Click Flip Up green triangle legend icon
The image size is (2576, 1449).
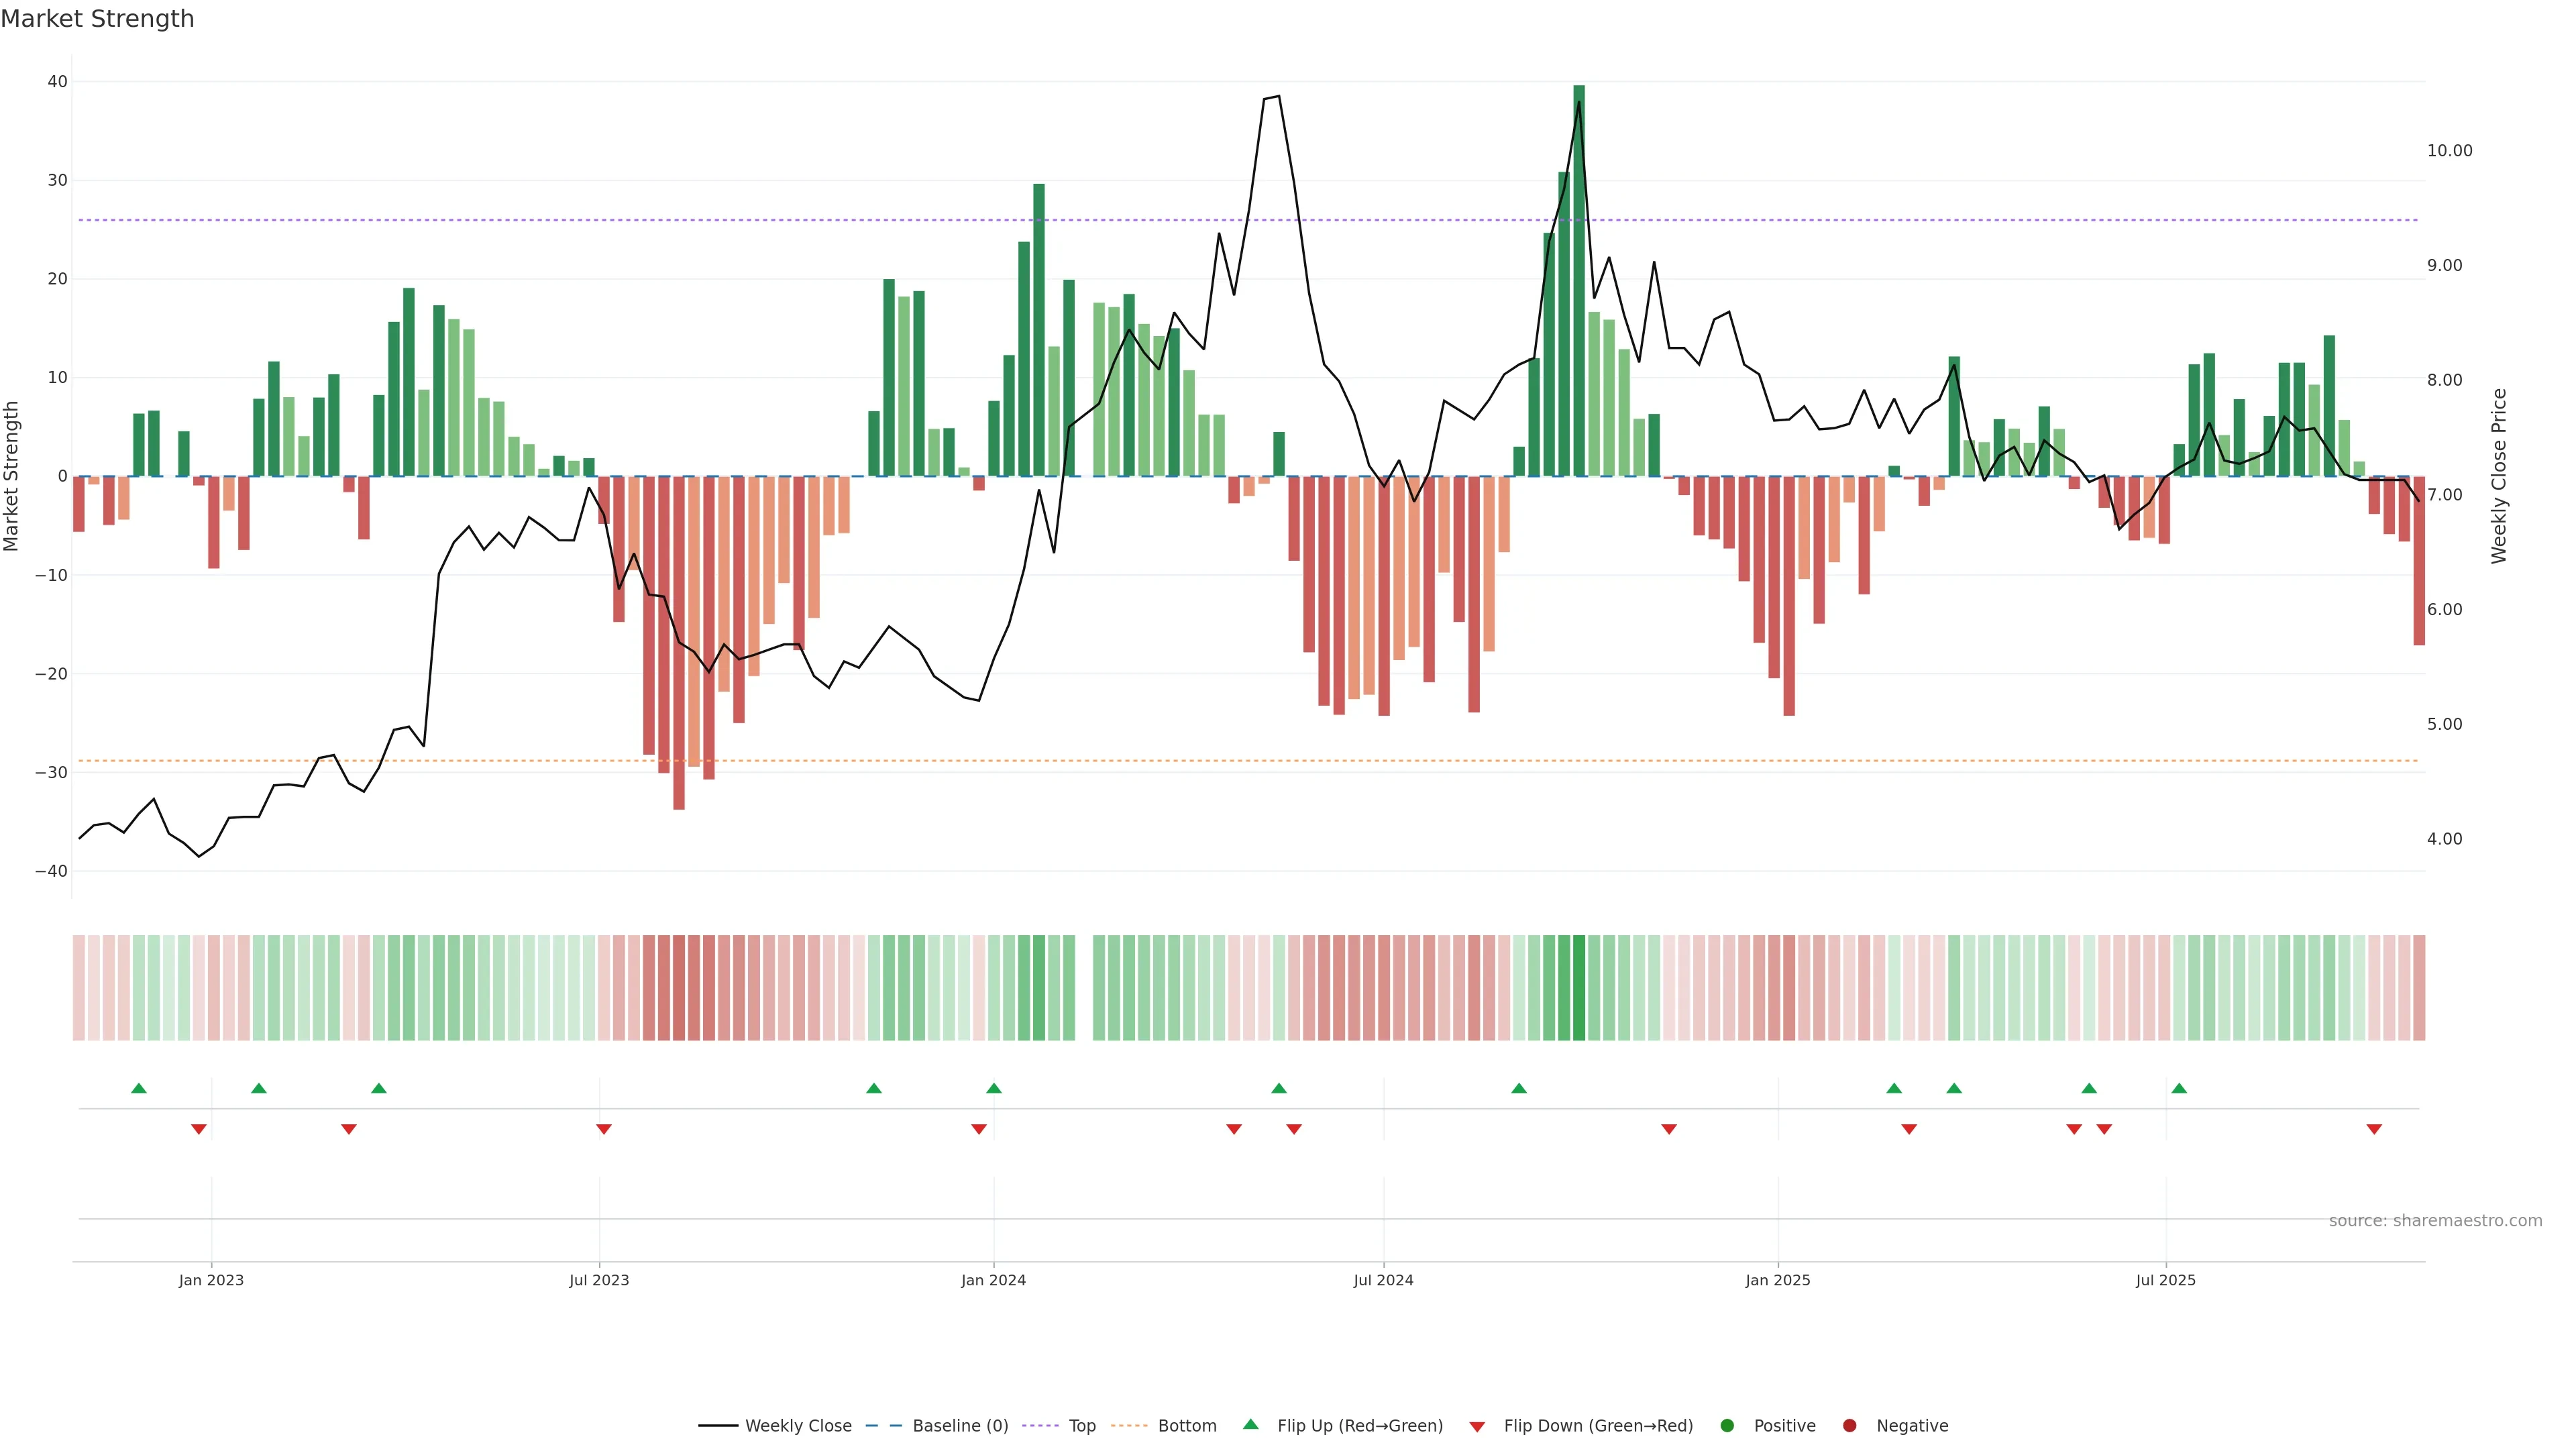1250,1424
